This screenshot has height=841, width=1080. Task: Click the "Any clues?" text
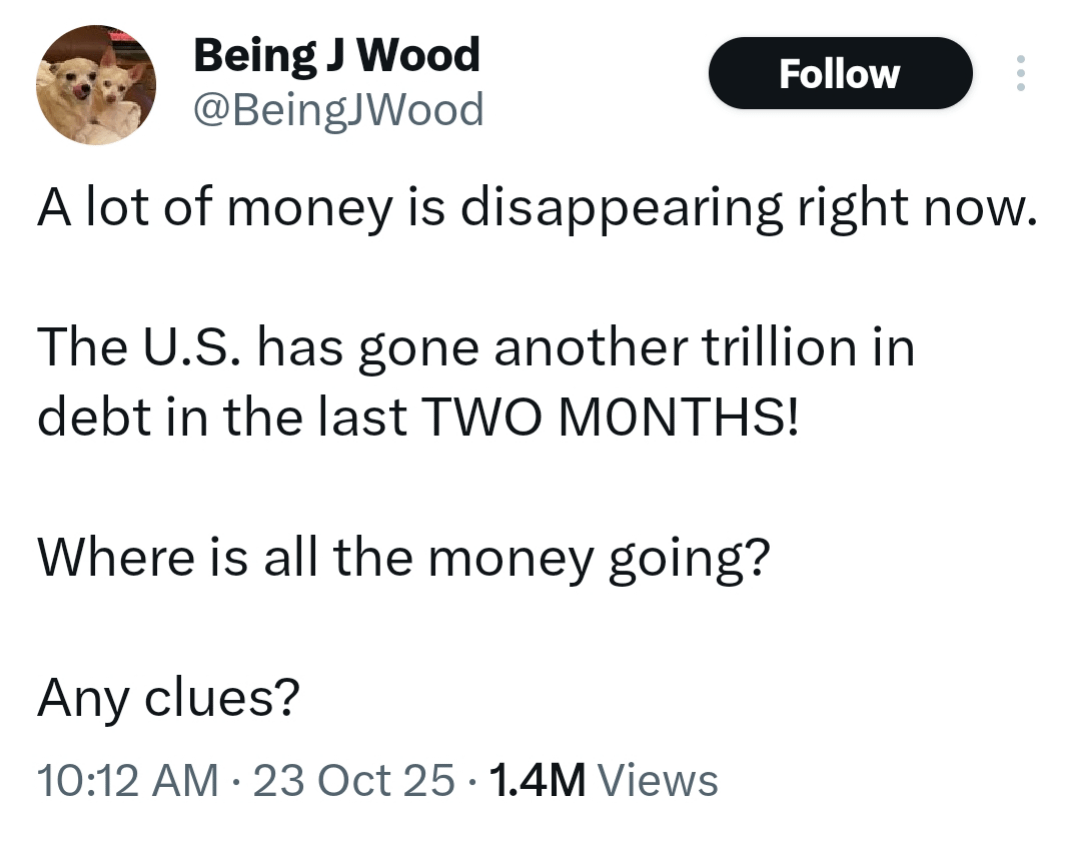(167, 700)
